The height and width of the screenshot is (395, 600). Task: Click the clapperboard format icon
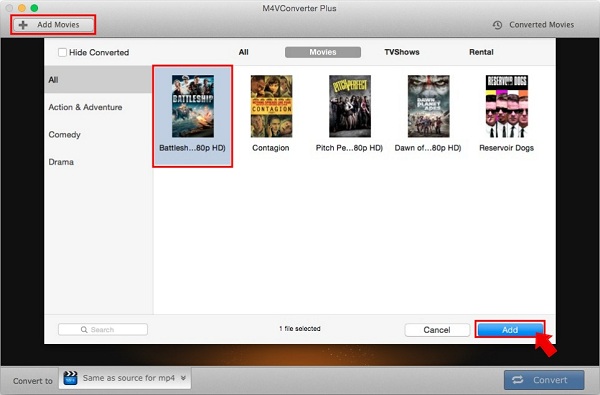click(70, 378)
